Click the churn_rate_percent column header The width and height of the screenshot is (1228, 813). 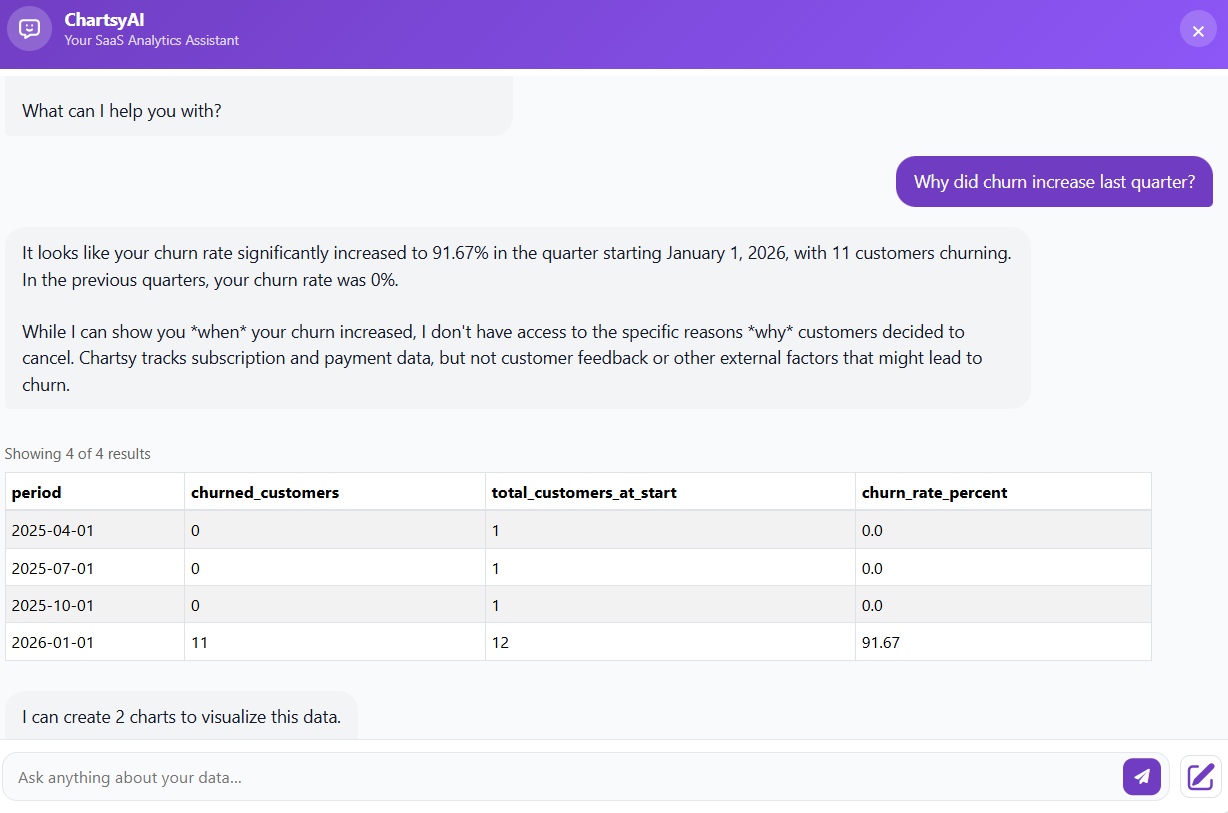[935, 491]
